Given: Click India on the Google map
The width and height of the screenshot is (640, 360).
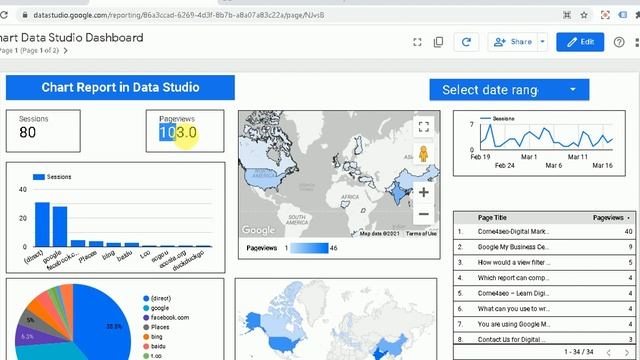Looking at the screenshot, I should click(398, 193).
